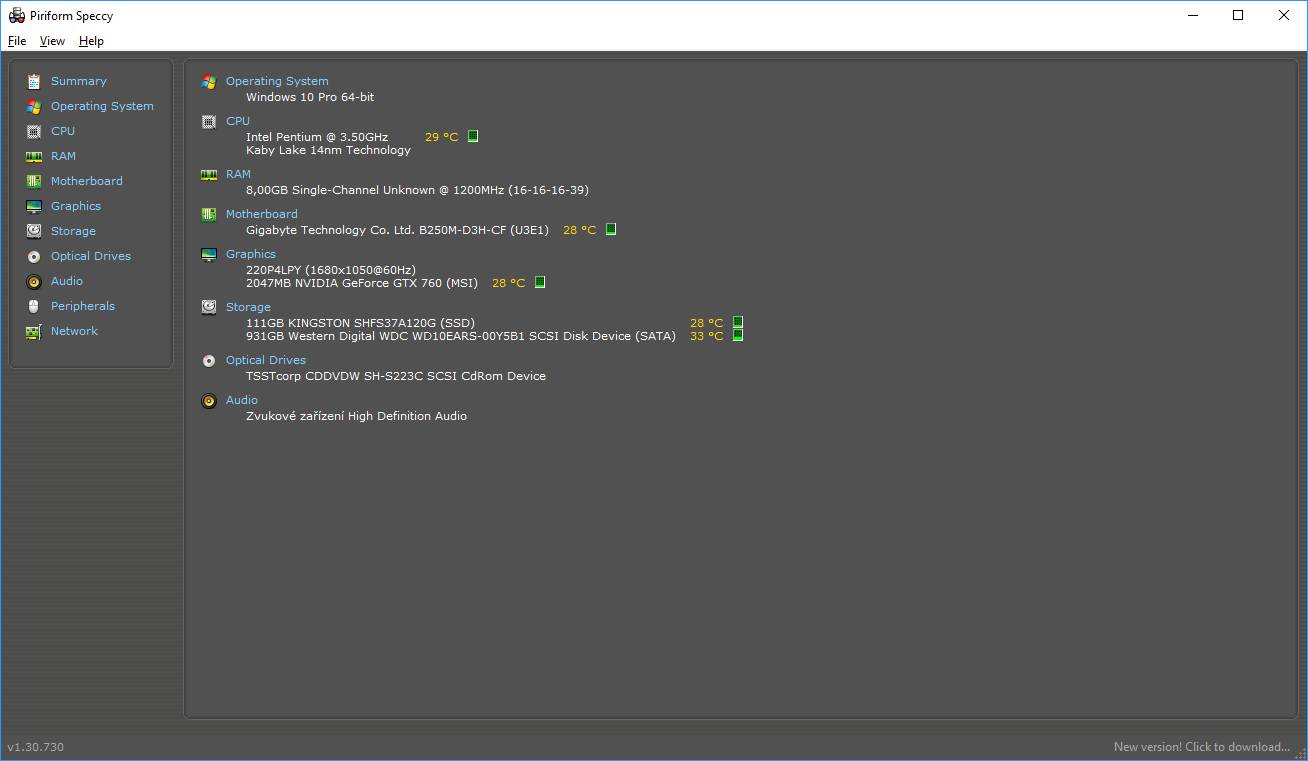Open the Audio heading in main panel
The image size is (1308, 761).
point(242,400)
